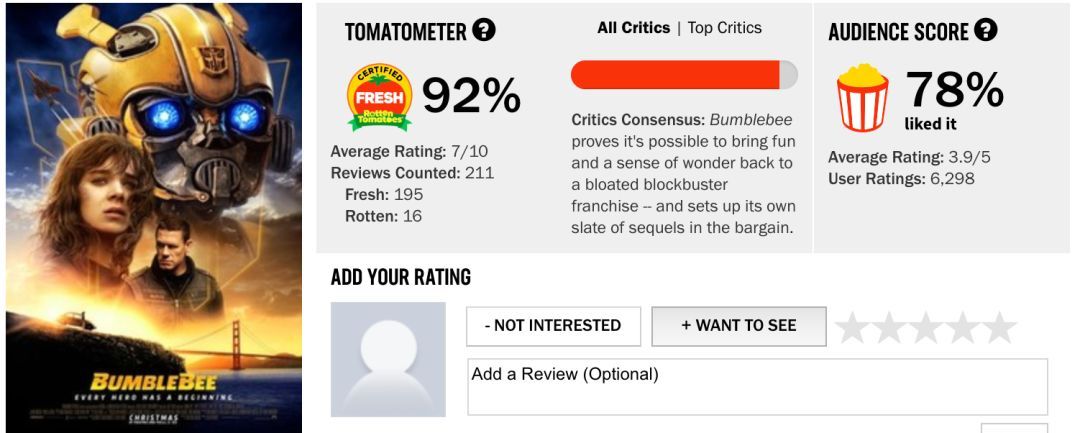This screenshot has height=433, width=1080.
Task: Click the user avatar placeholder image
Action: 388,359
